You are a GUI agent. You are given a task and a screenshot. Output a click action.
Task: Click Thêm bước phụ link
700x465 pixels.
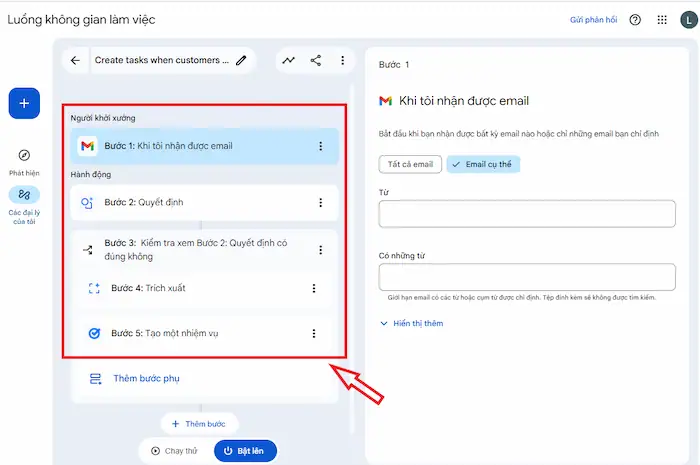[146, 379]
